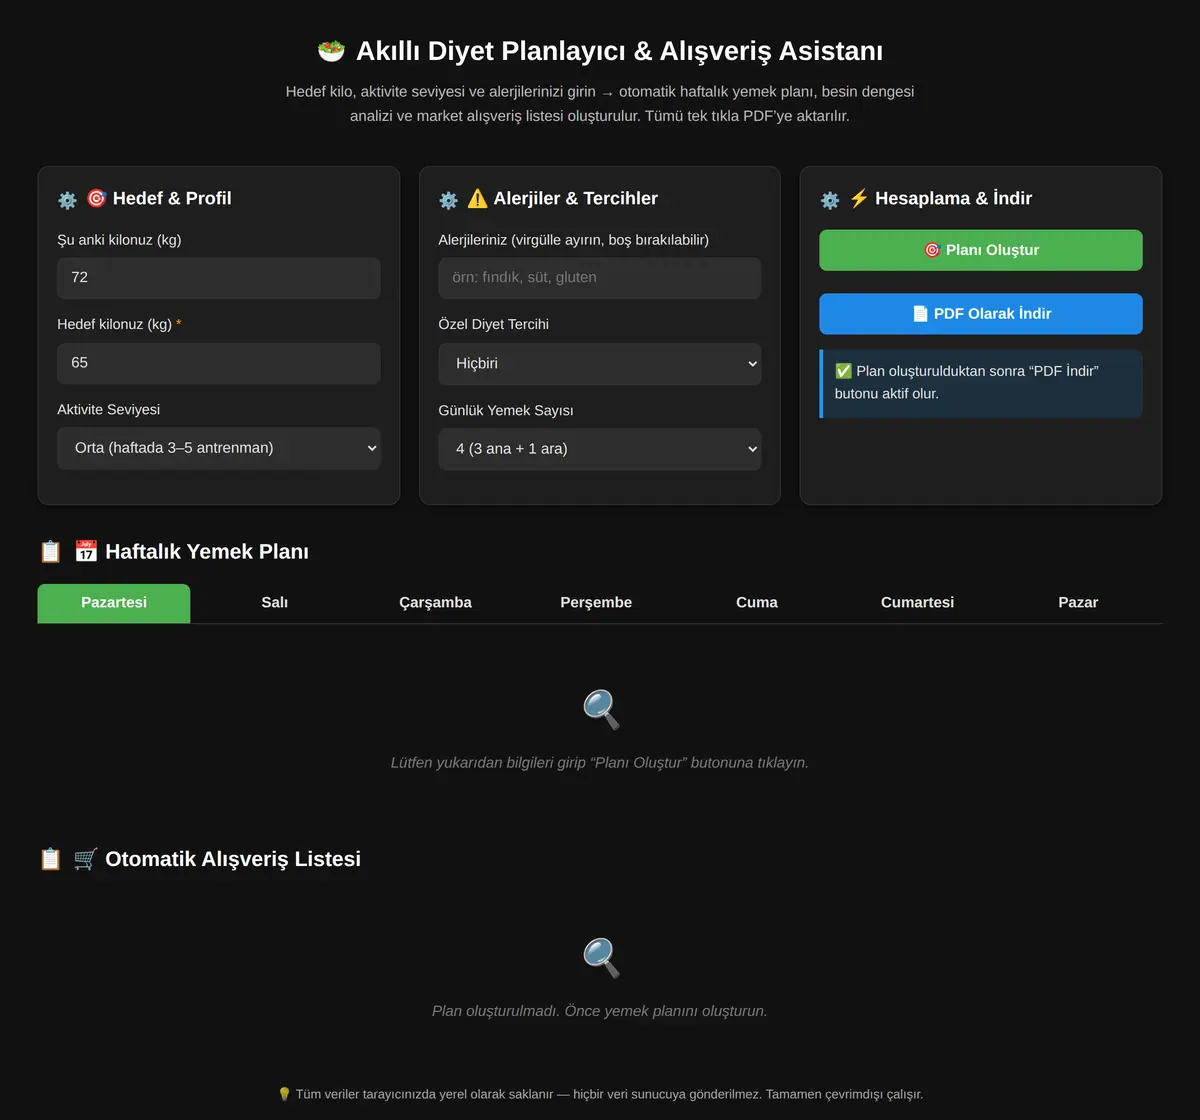View the Cumartesi tab
The width and height of the screenshot is (1200, 1120).
pos(917,603)
